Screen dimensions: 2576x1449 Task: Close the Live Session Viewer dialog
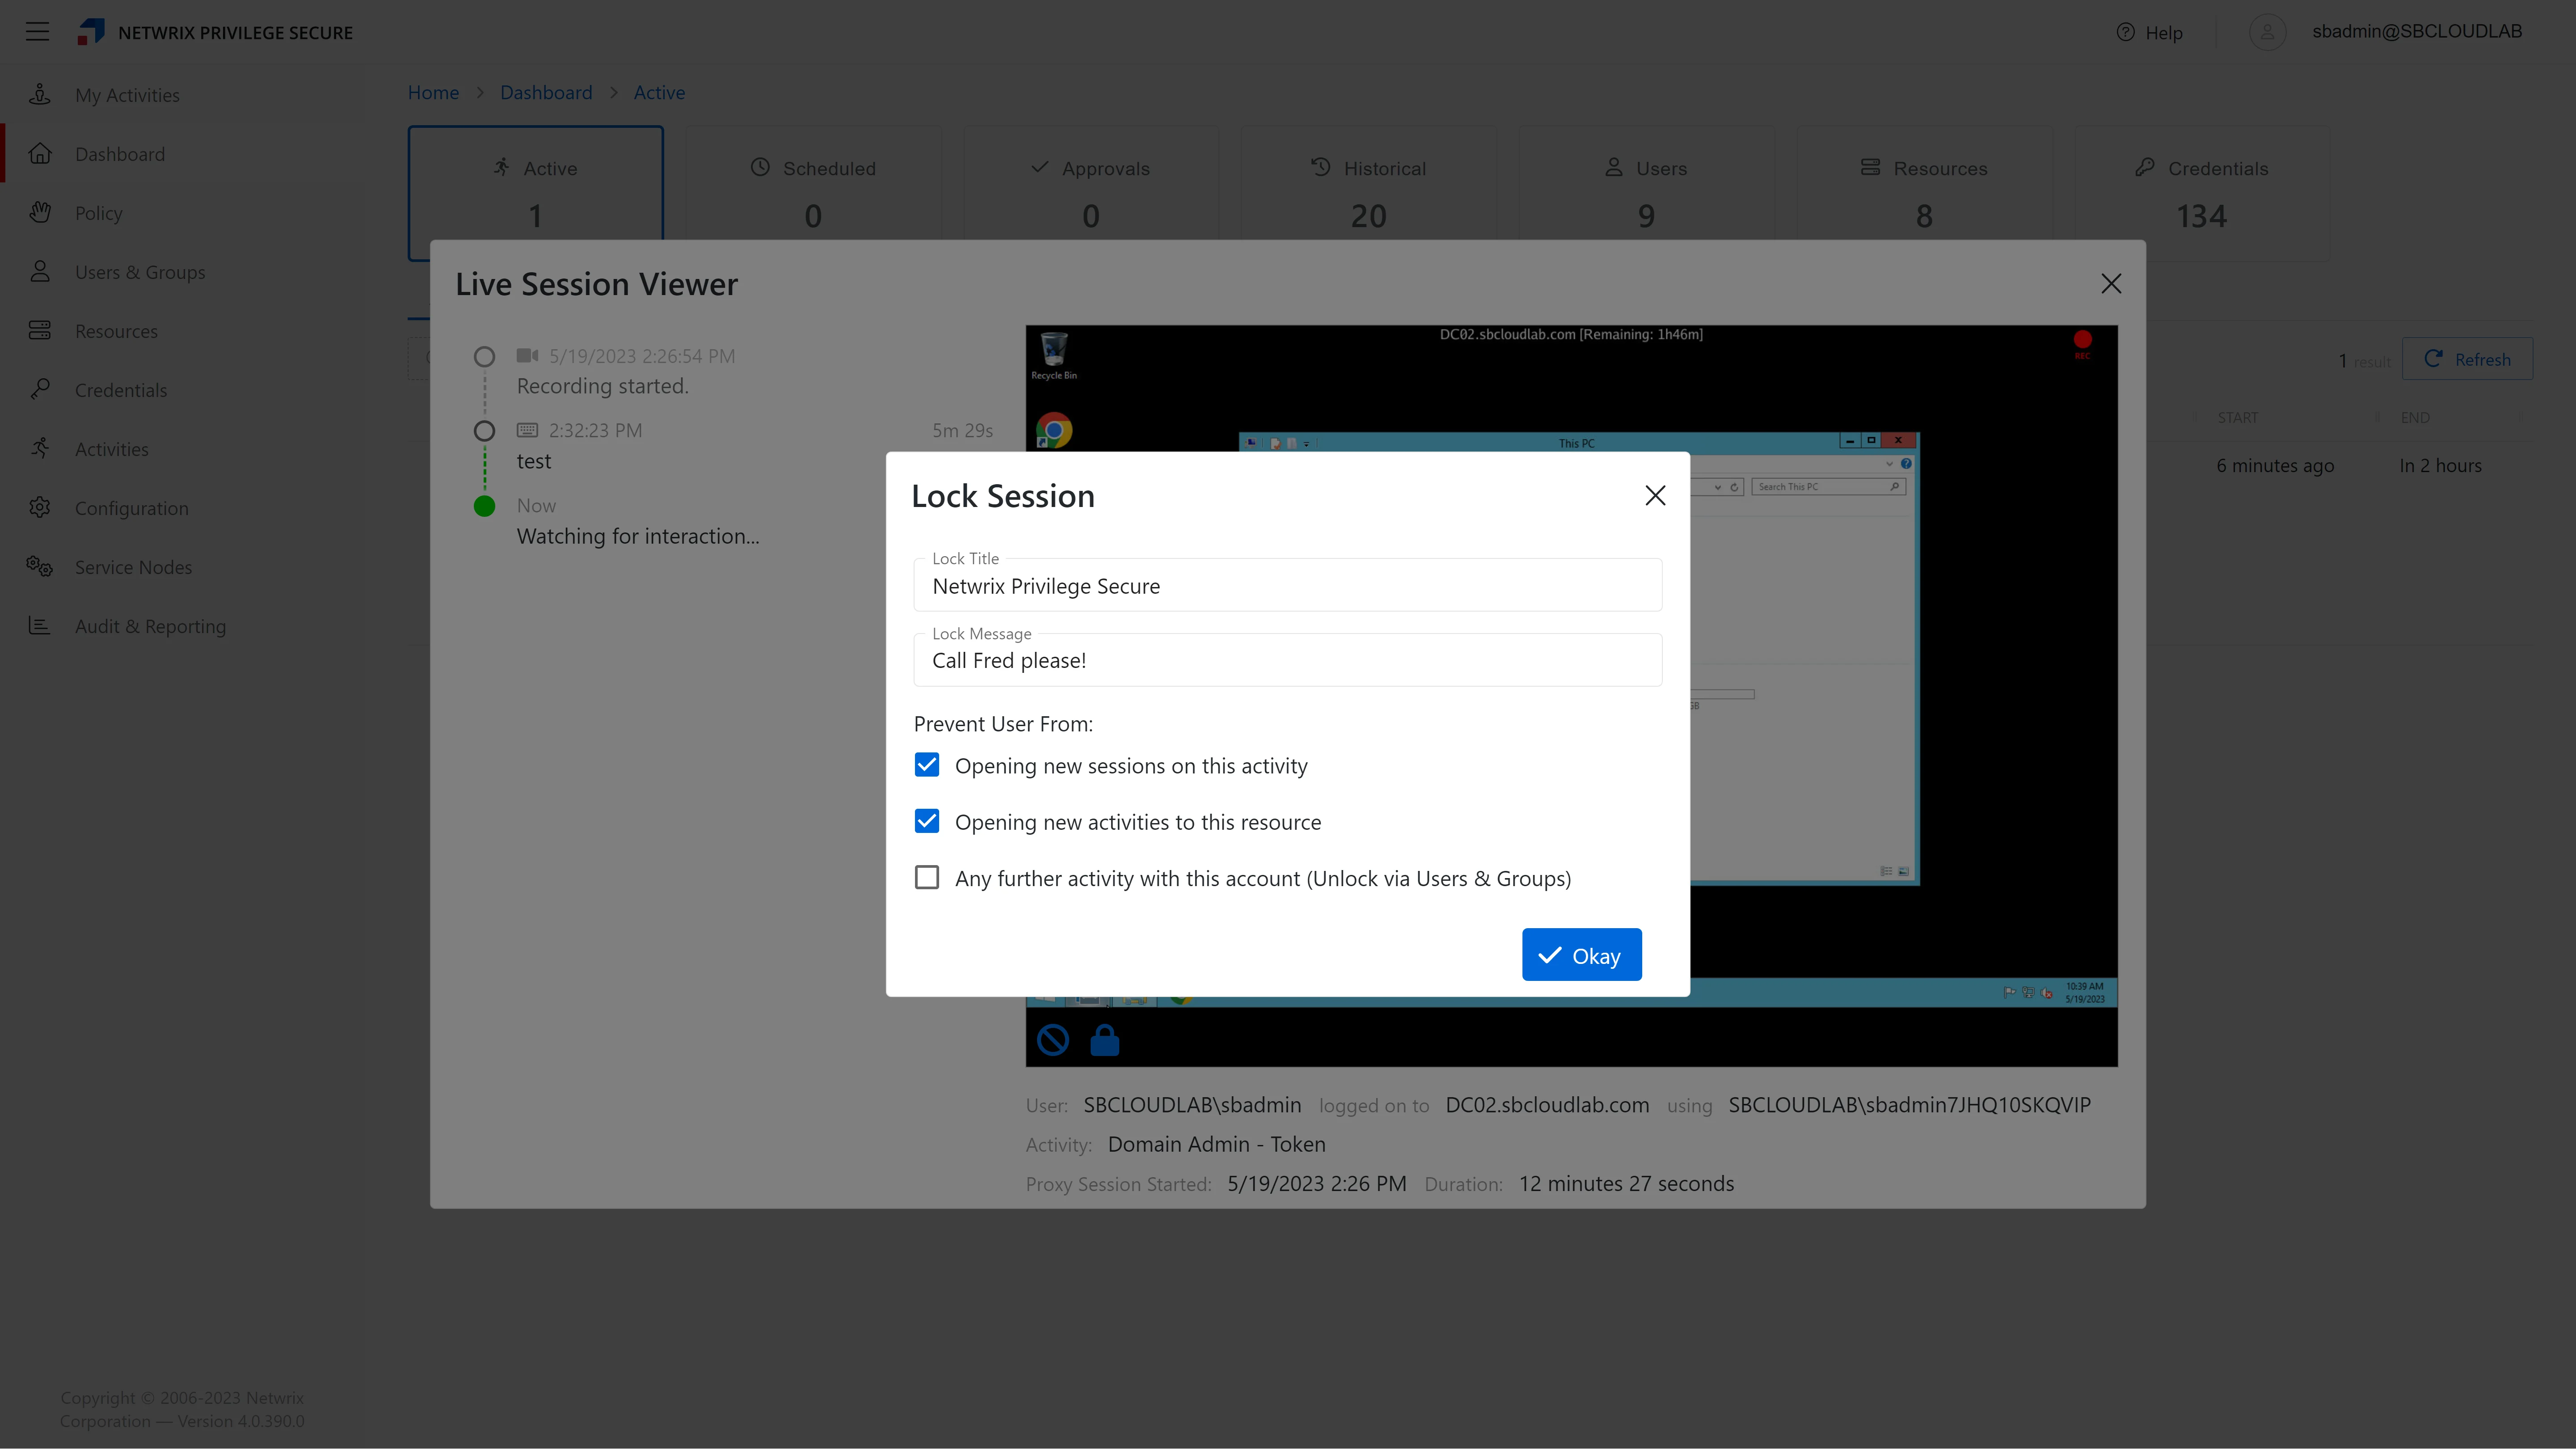pyautogui.click(x=2111, y=284)
